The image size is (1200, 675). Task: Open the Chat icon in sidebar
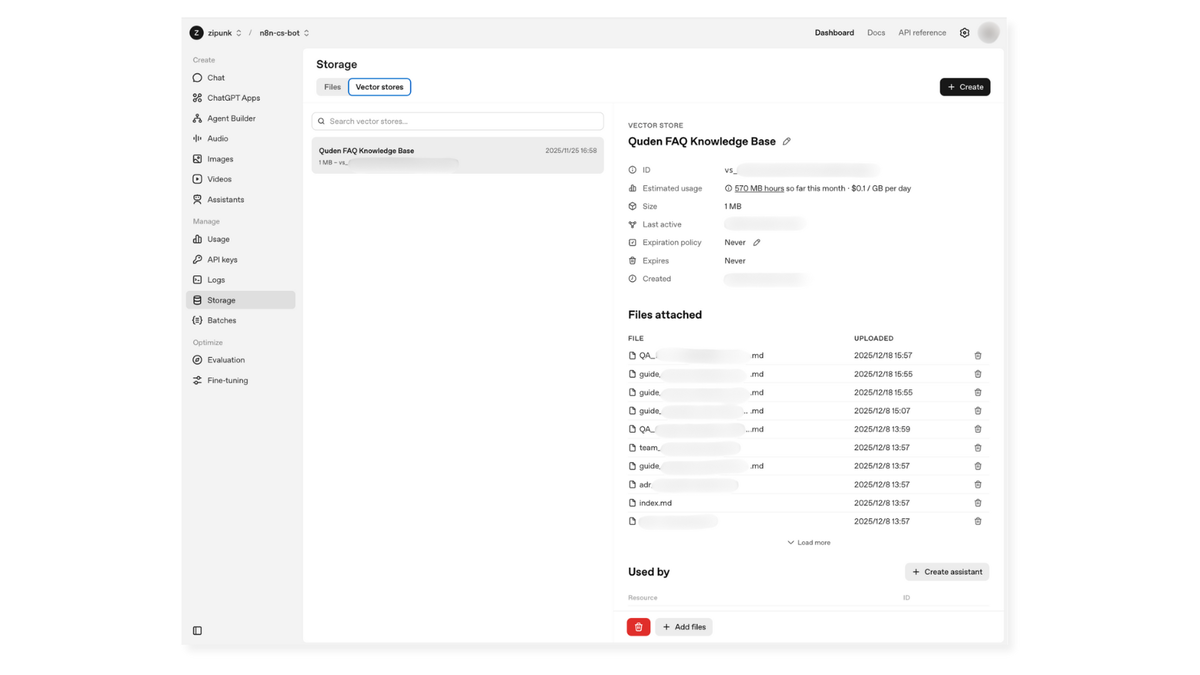click(x=197, y=78)
